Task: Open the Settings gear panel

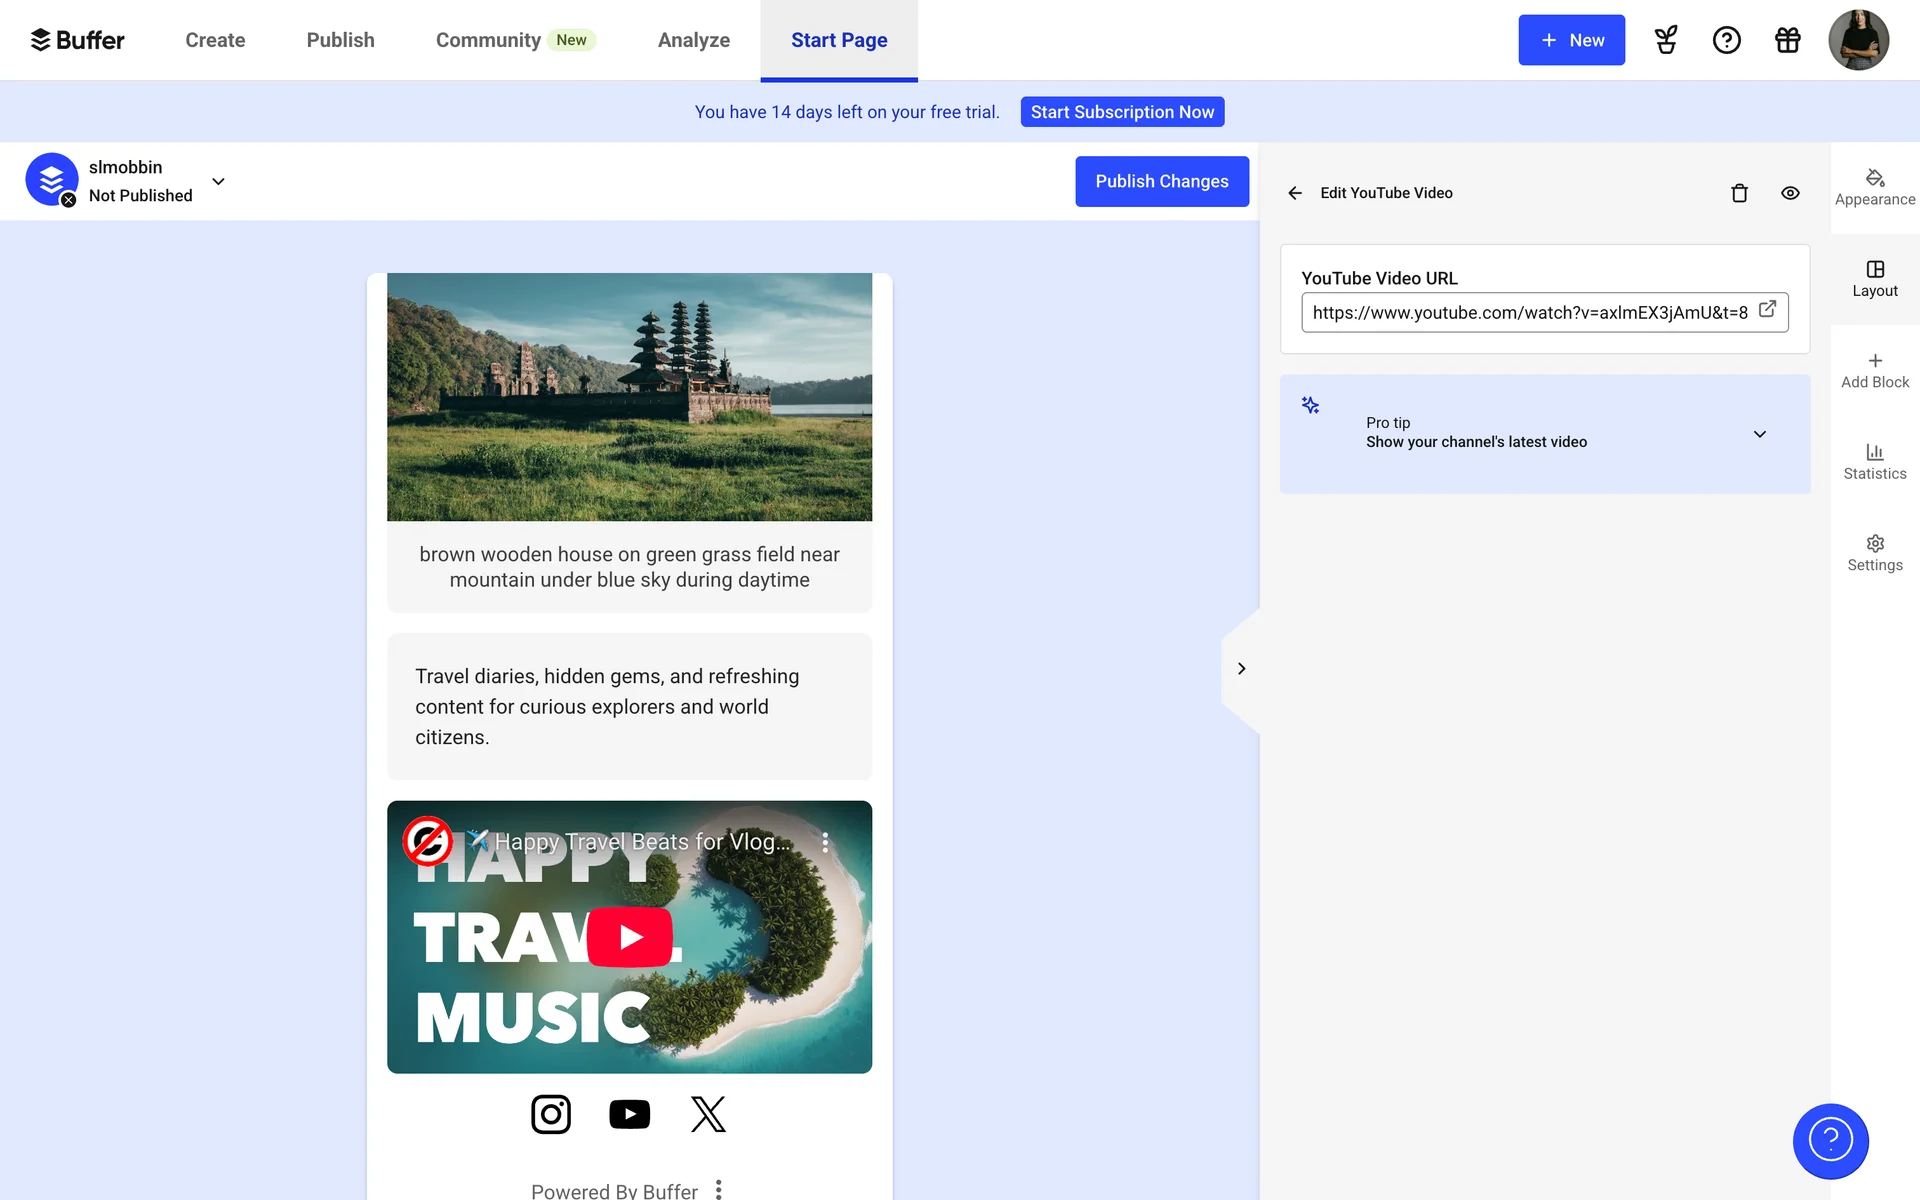Action: pyautogui.click(x=1874, y=553)
